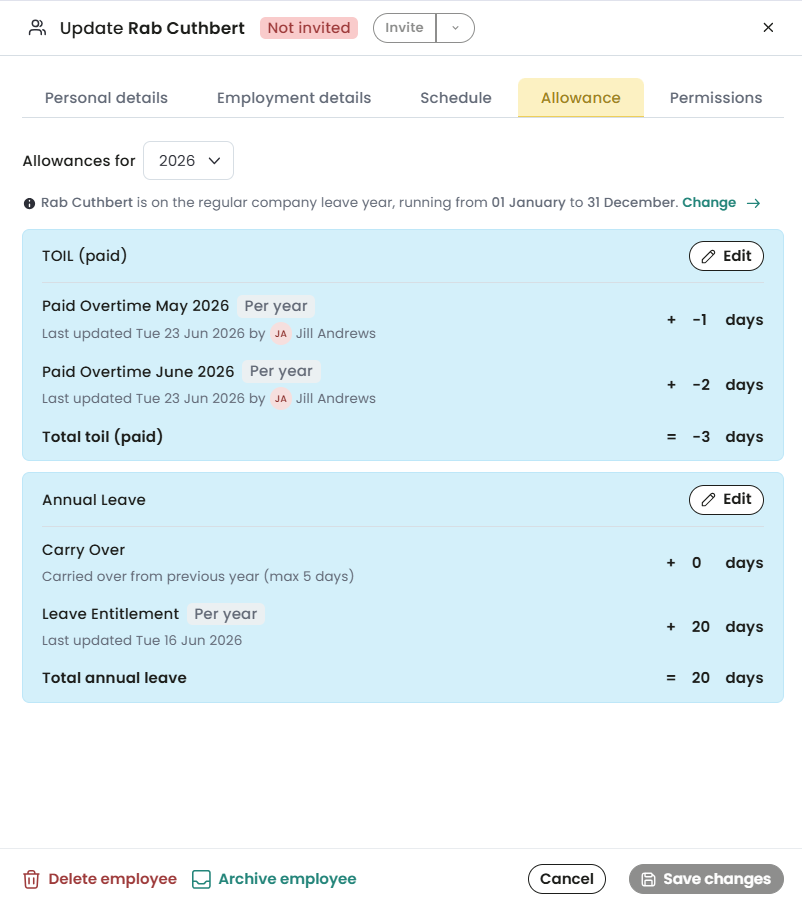
Task: Click the Cancel button
Action: pos(566,879)
